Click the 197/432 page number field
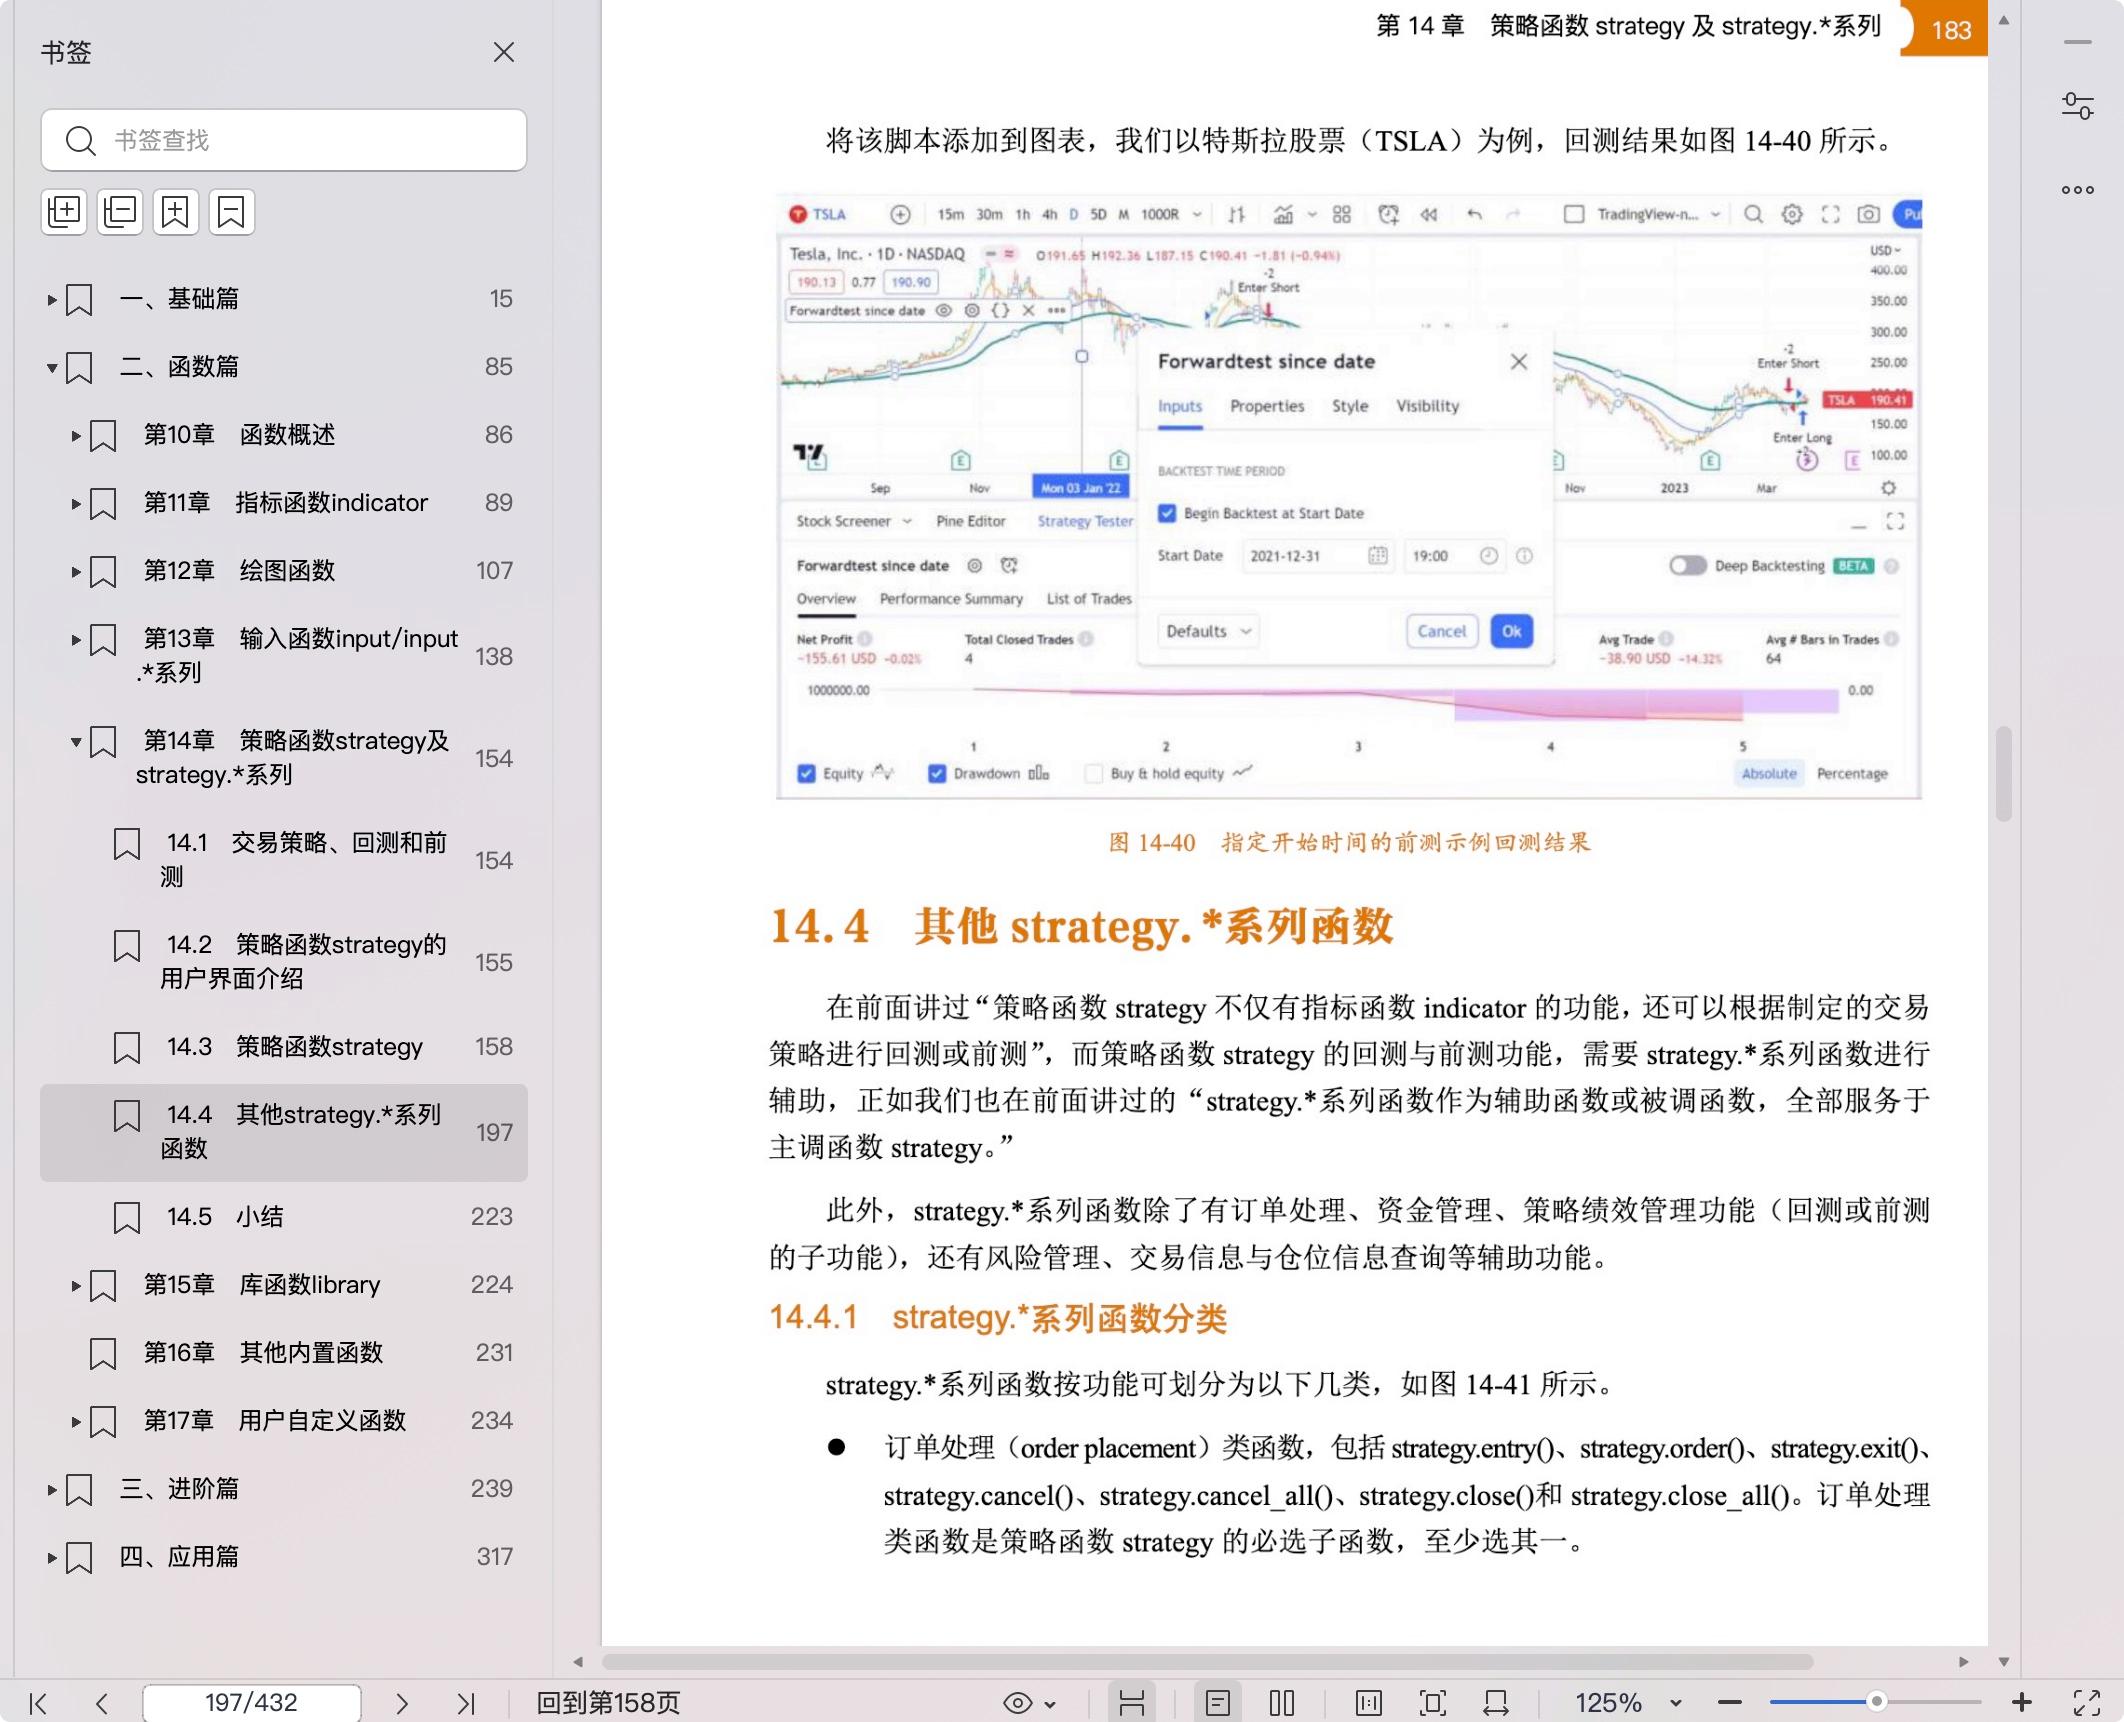 pos(252,1703)
